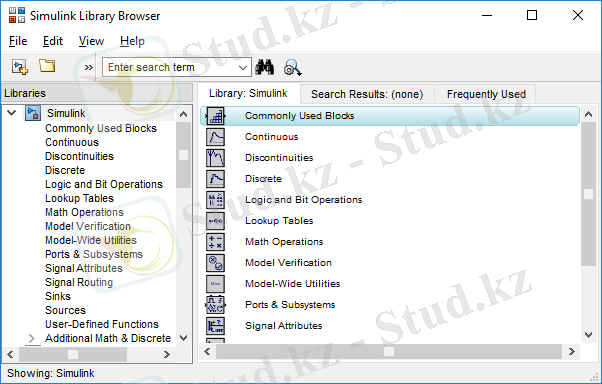Select the Math Operations block icon
602x384 pixels.
pyautogui.click(x=215, y=242)
